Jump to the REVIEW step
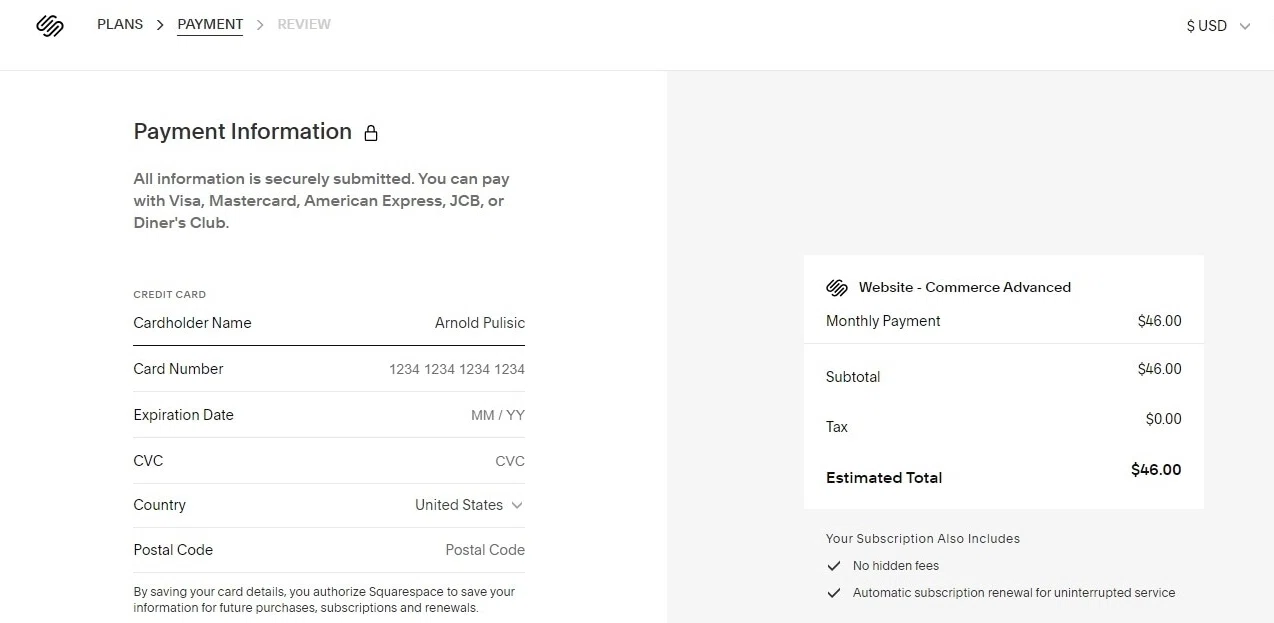Screen dimensions: 1274x623 pyautogui.click(x=304, y=24)
